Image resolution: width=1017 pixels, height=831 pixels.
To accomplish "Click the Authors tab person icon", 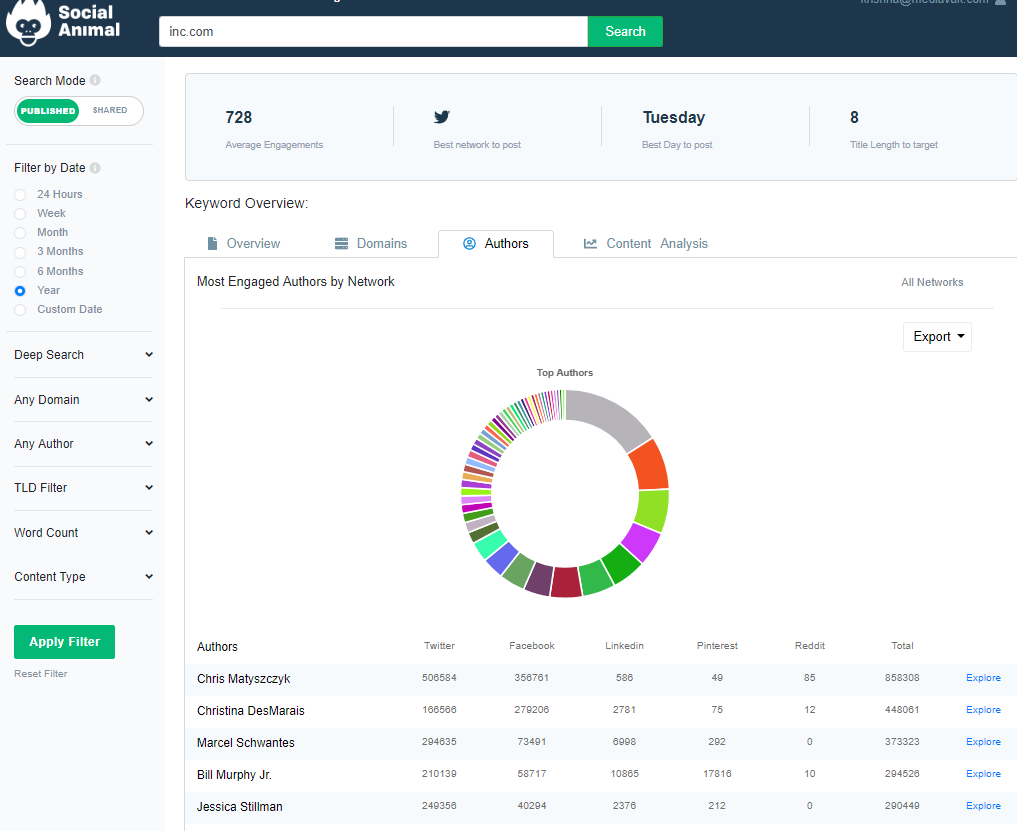I will point(469,243).
